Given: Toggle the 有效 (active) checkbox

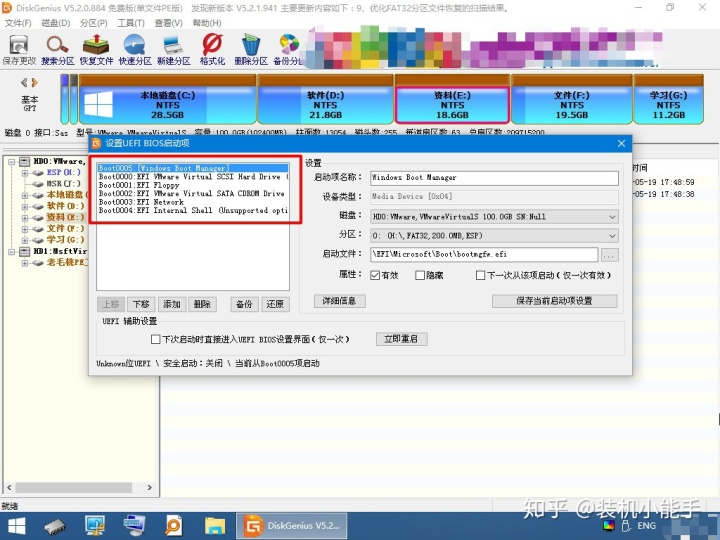Looking at the screenshot, I should pyautogui.click(x=375, y=276).
